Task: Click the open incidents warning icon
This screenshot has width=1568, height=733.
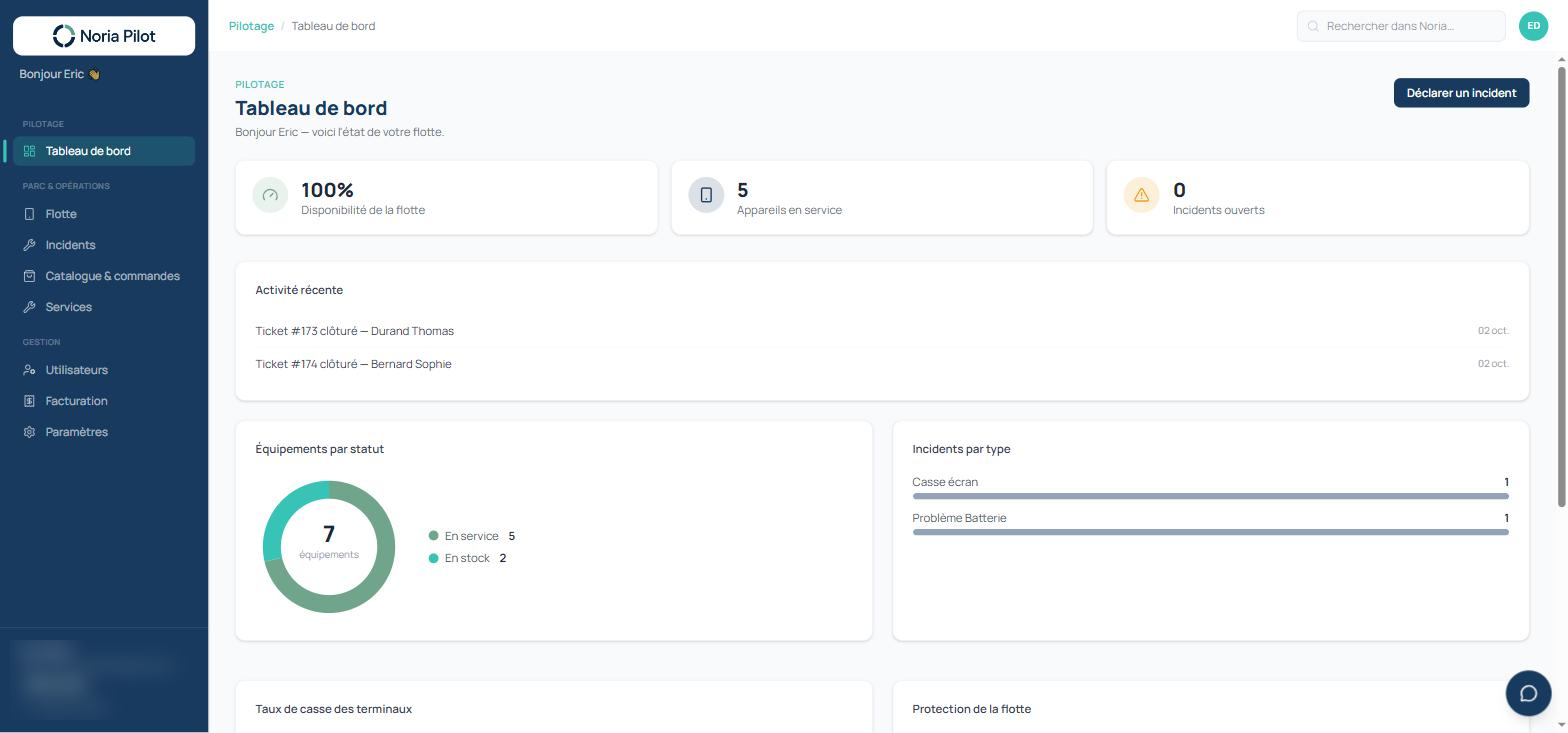Action: [x=1141, y=195]
